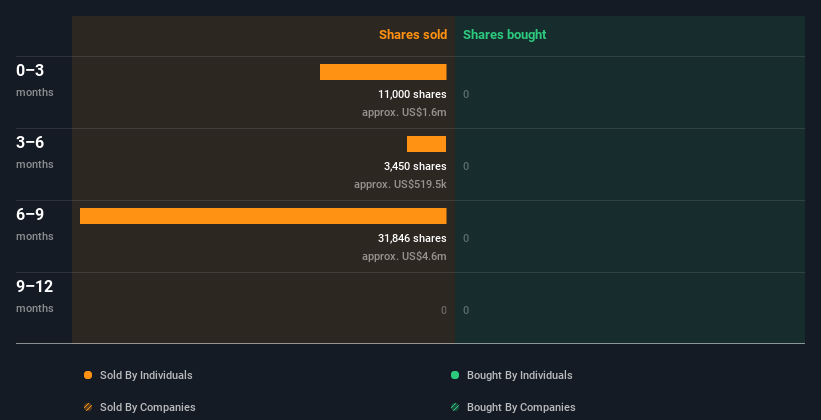Select the Shares bought column header
This screenshot has width=821, height=420.
tap(504, 35)
